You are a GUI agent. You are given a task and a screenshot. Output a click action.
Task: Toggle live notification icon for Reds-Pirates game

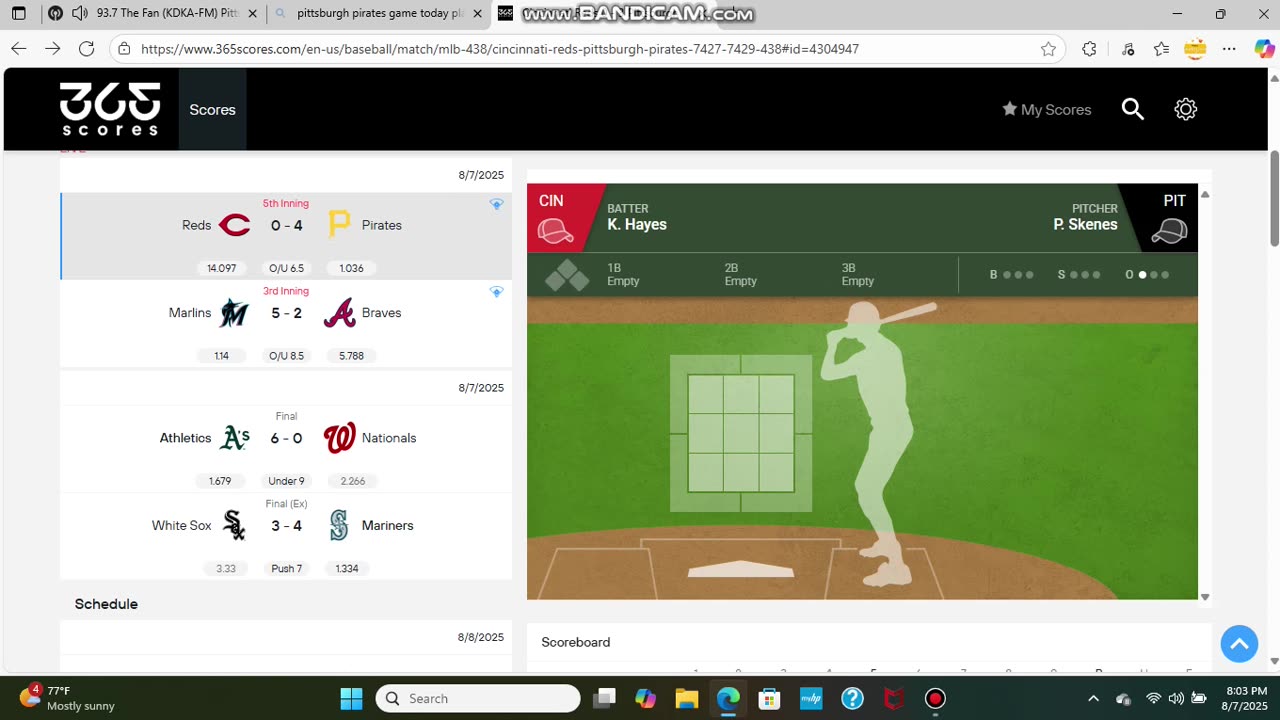[496, 204]
